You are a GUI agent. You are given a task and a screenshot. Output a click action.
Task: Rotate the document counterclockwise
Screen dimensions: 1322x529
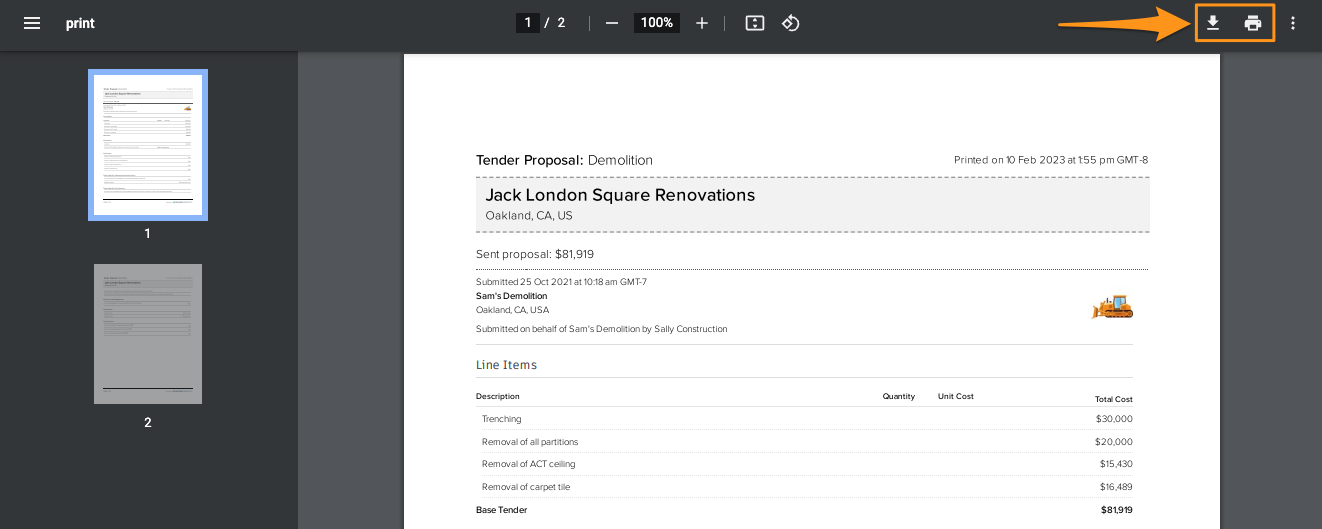[x=790, y=23]
